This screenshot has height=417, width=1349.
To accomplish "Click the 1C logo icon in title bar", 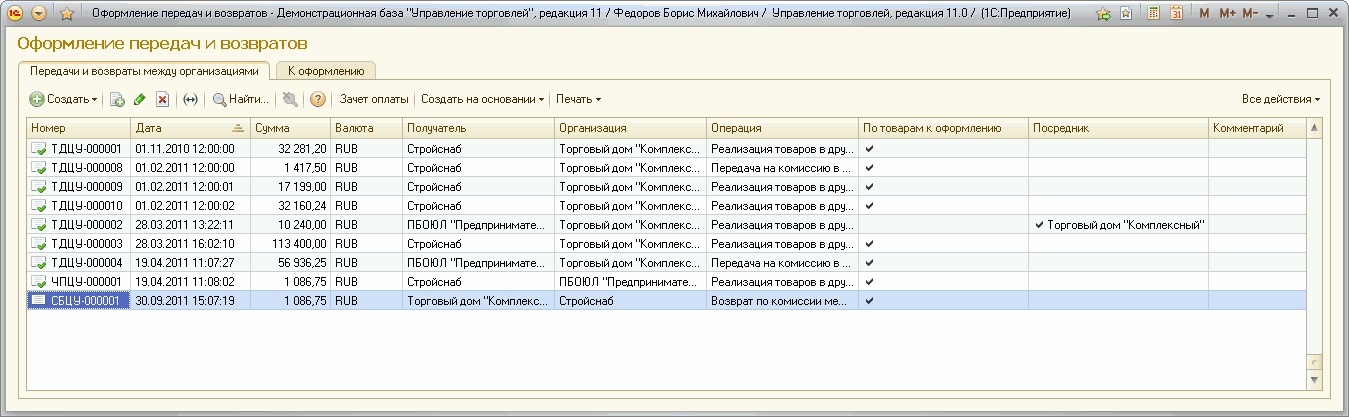I will (x=16, y=14).
